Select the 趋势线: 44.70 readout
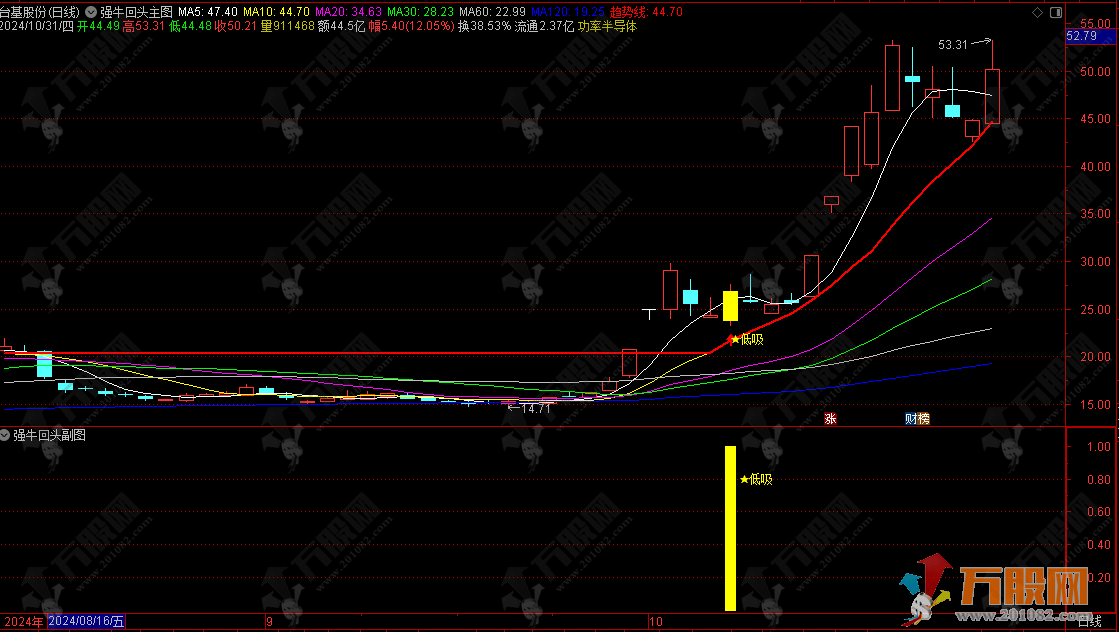 [x=646, y=12]
